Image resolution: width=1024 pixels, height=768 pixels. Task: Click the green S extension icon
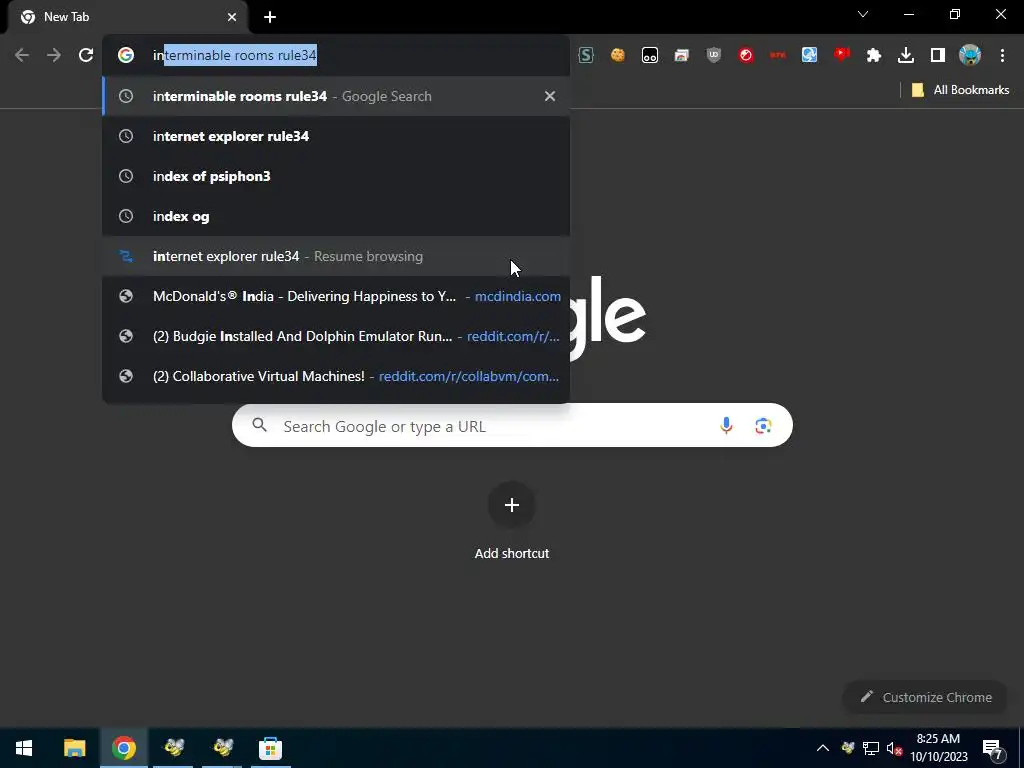point(586,56)
